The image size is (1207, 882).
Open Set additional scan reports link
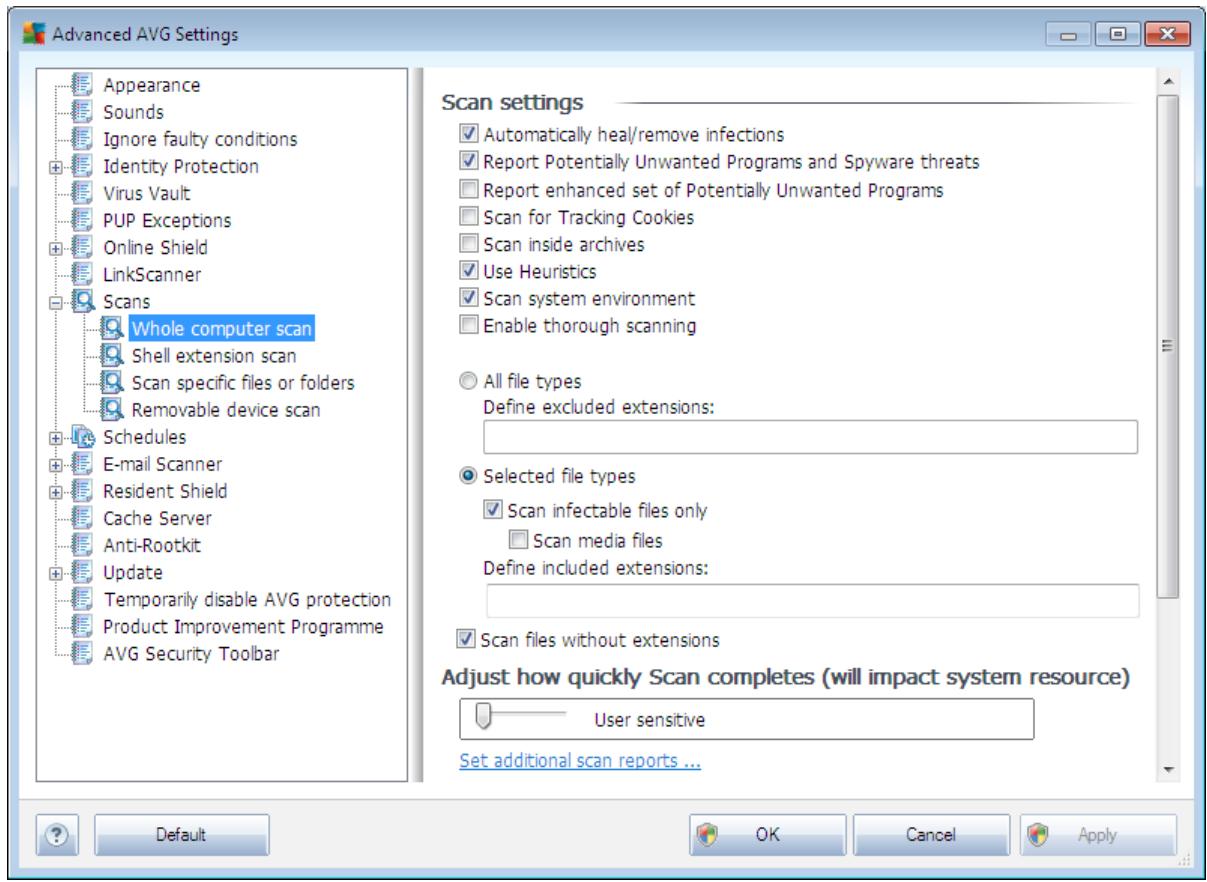click(x=580, y=761)
